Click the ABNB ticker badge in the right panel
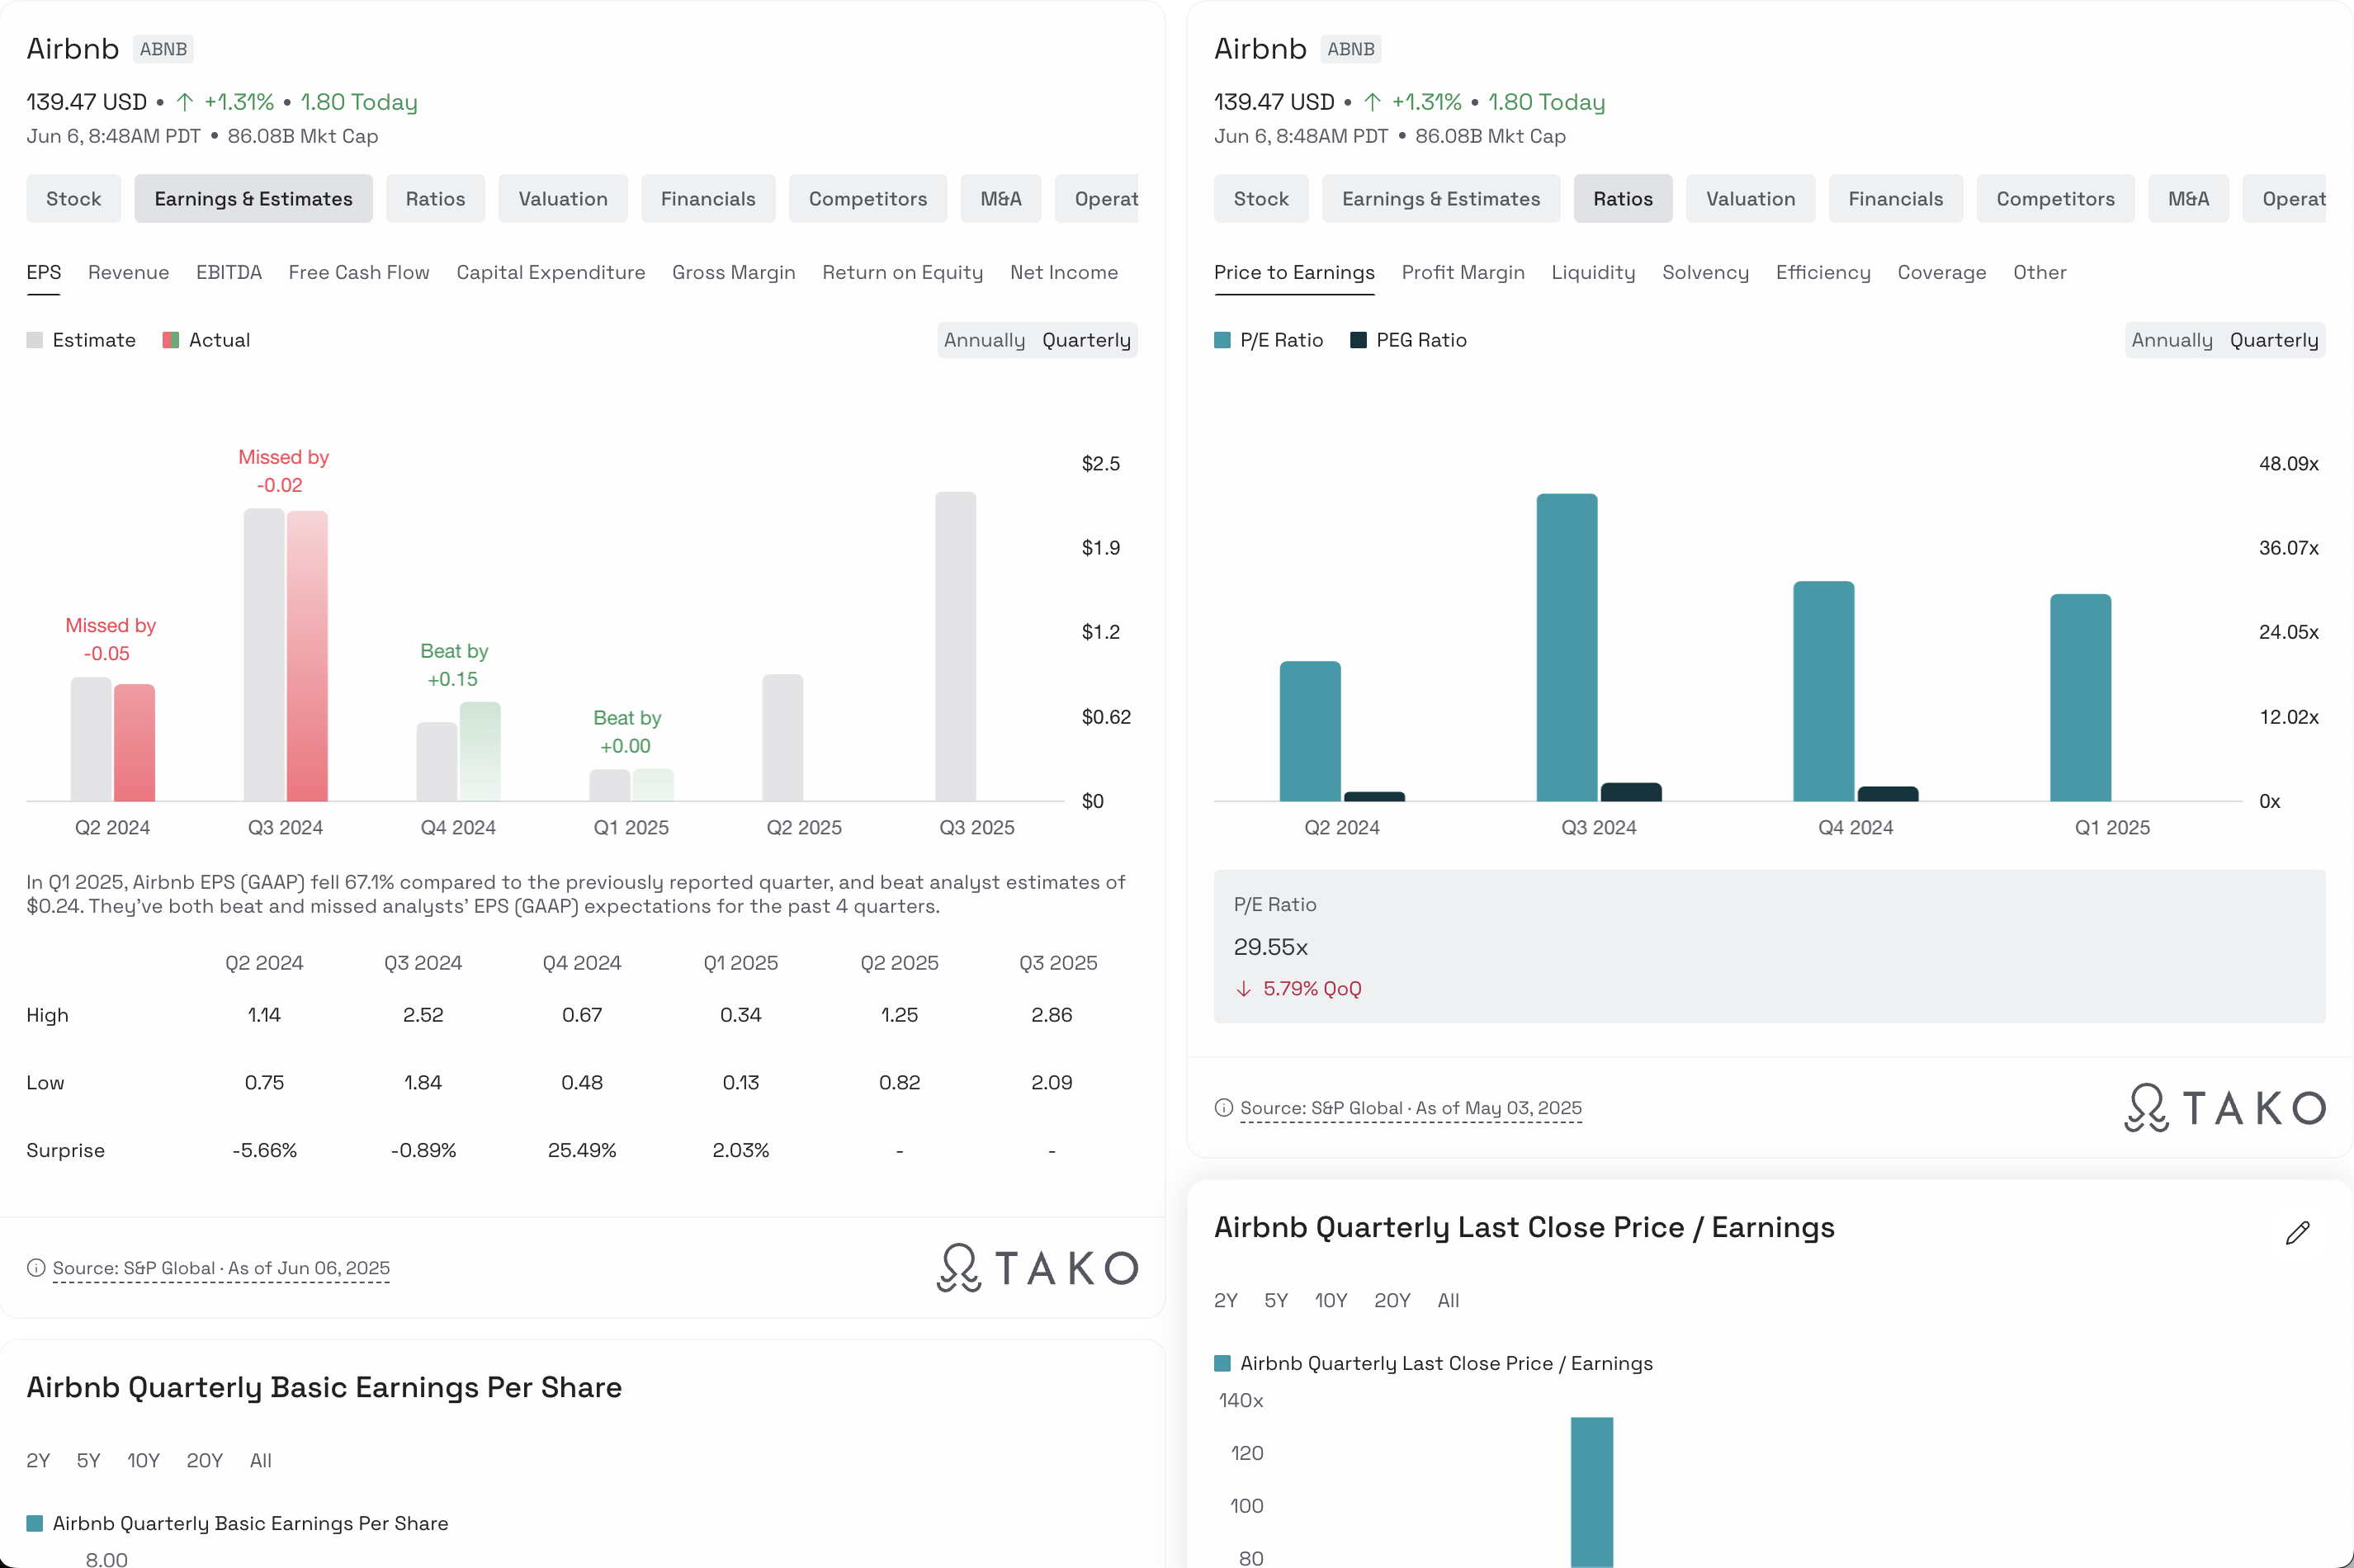This screenshot has width=2354, height=1568. 1350,49
